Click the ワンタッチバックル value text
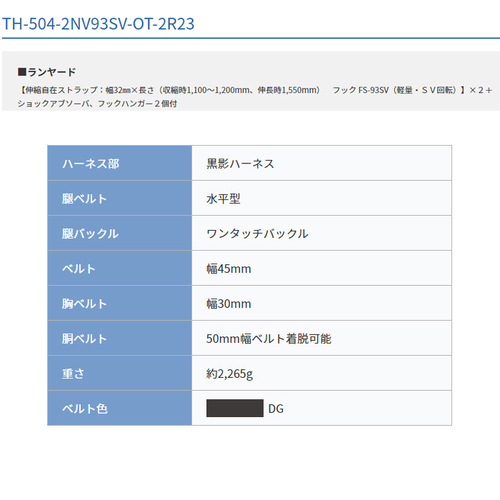The image size is (500, 500). [257, 234]
